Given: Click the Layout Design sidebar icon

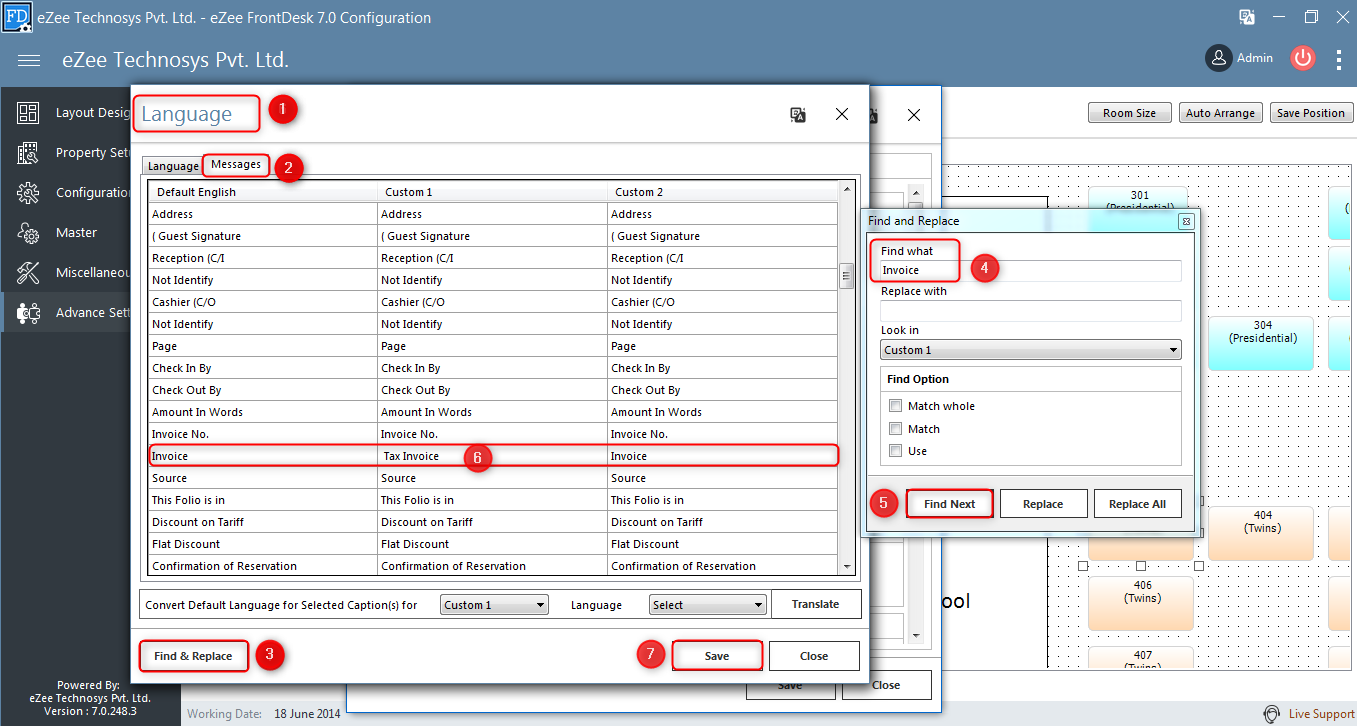Looking at the screenshot, I should pyautogui.click(x=28, y=113).
